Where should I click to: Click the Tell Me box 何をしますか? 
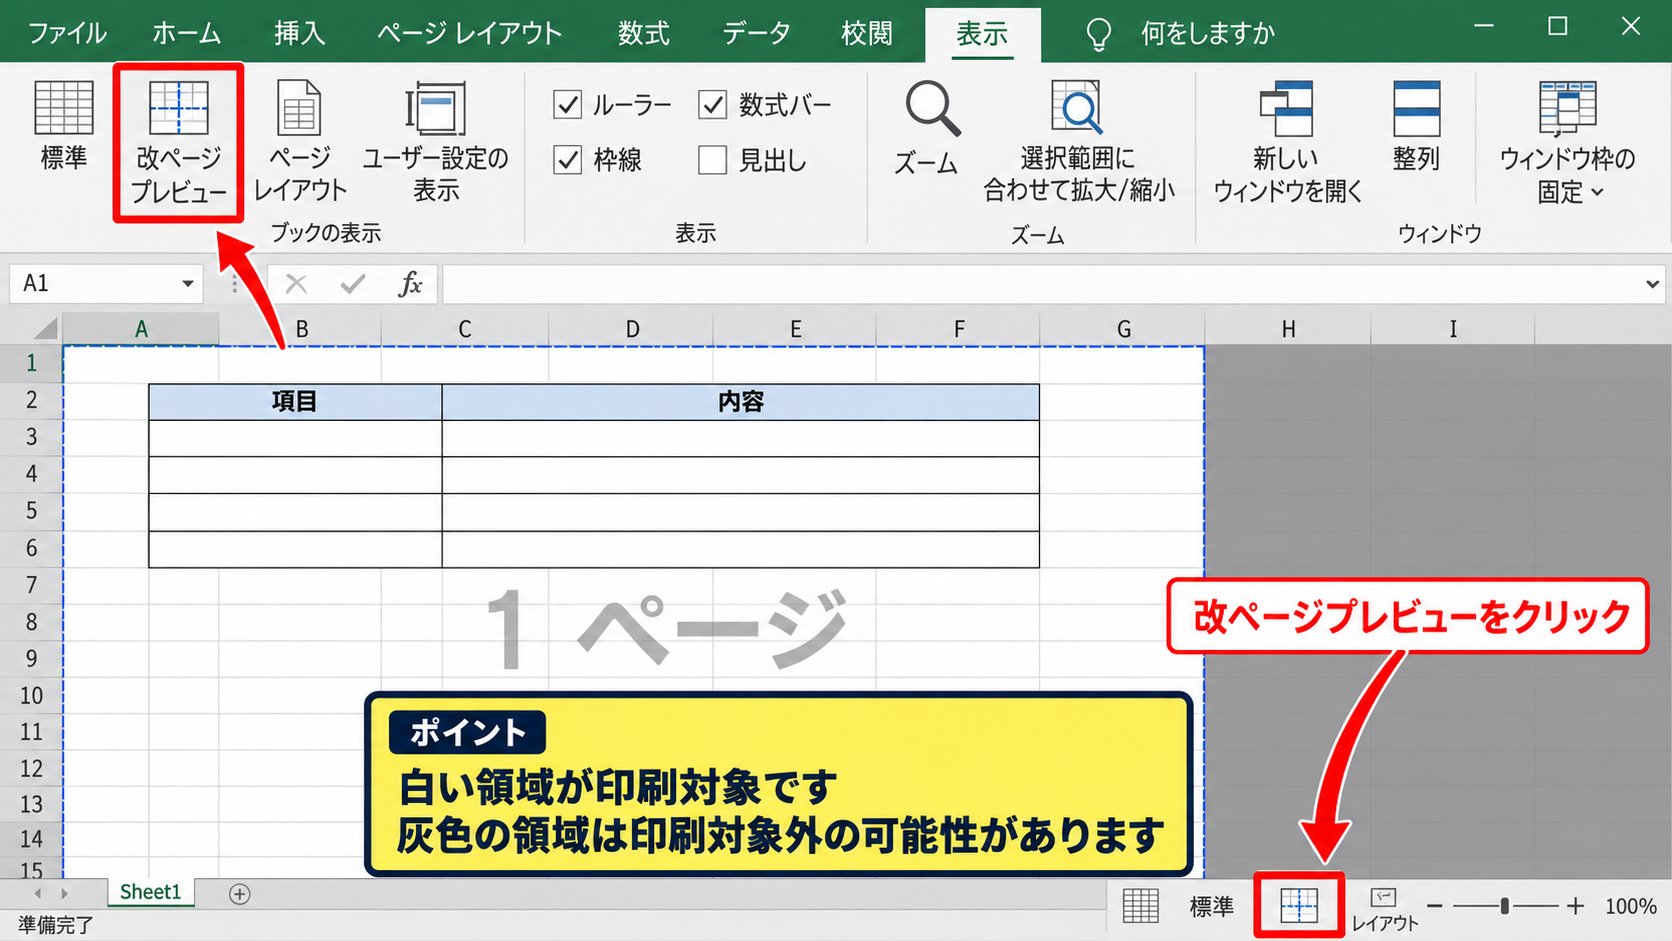pos(1208,34)
